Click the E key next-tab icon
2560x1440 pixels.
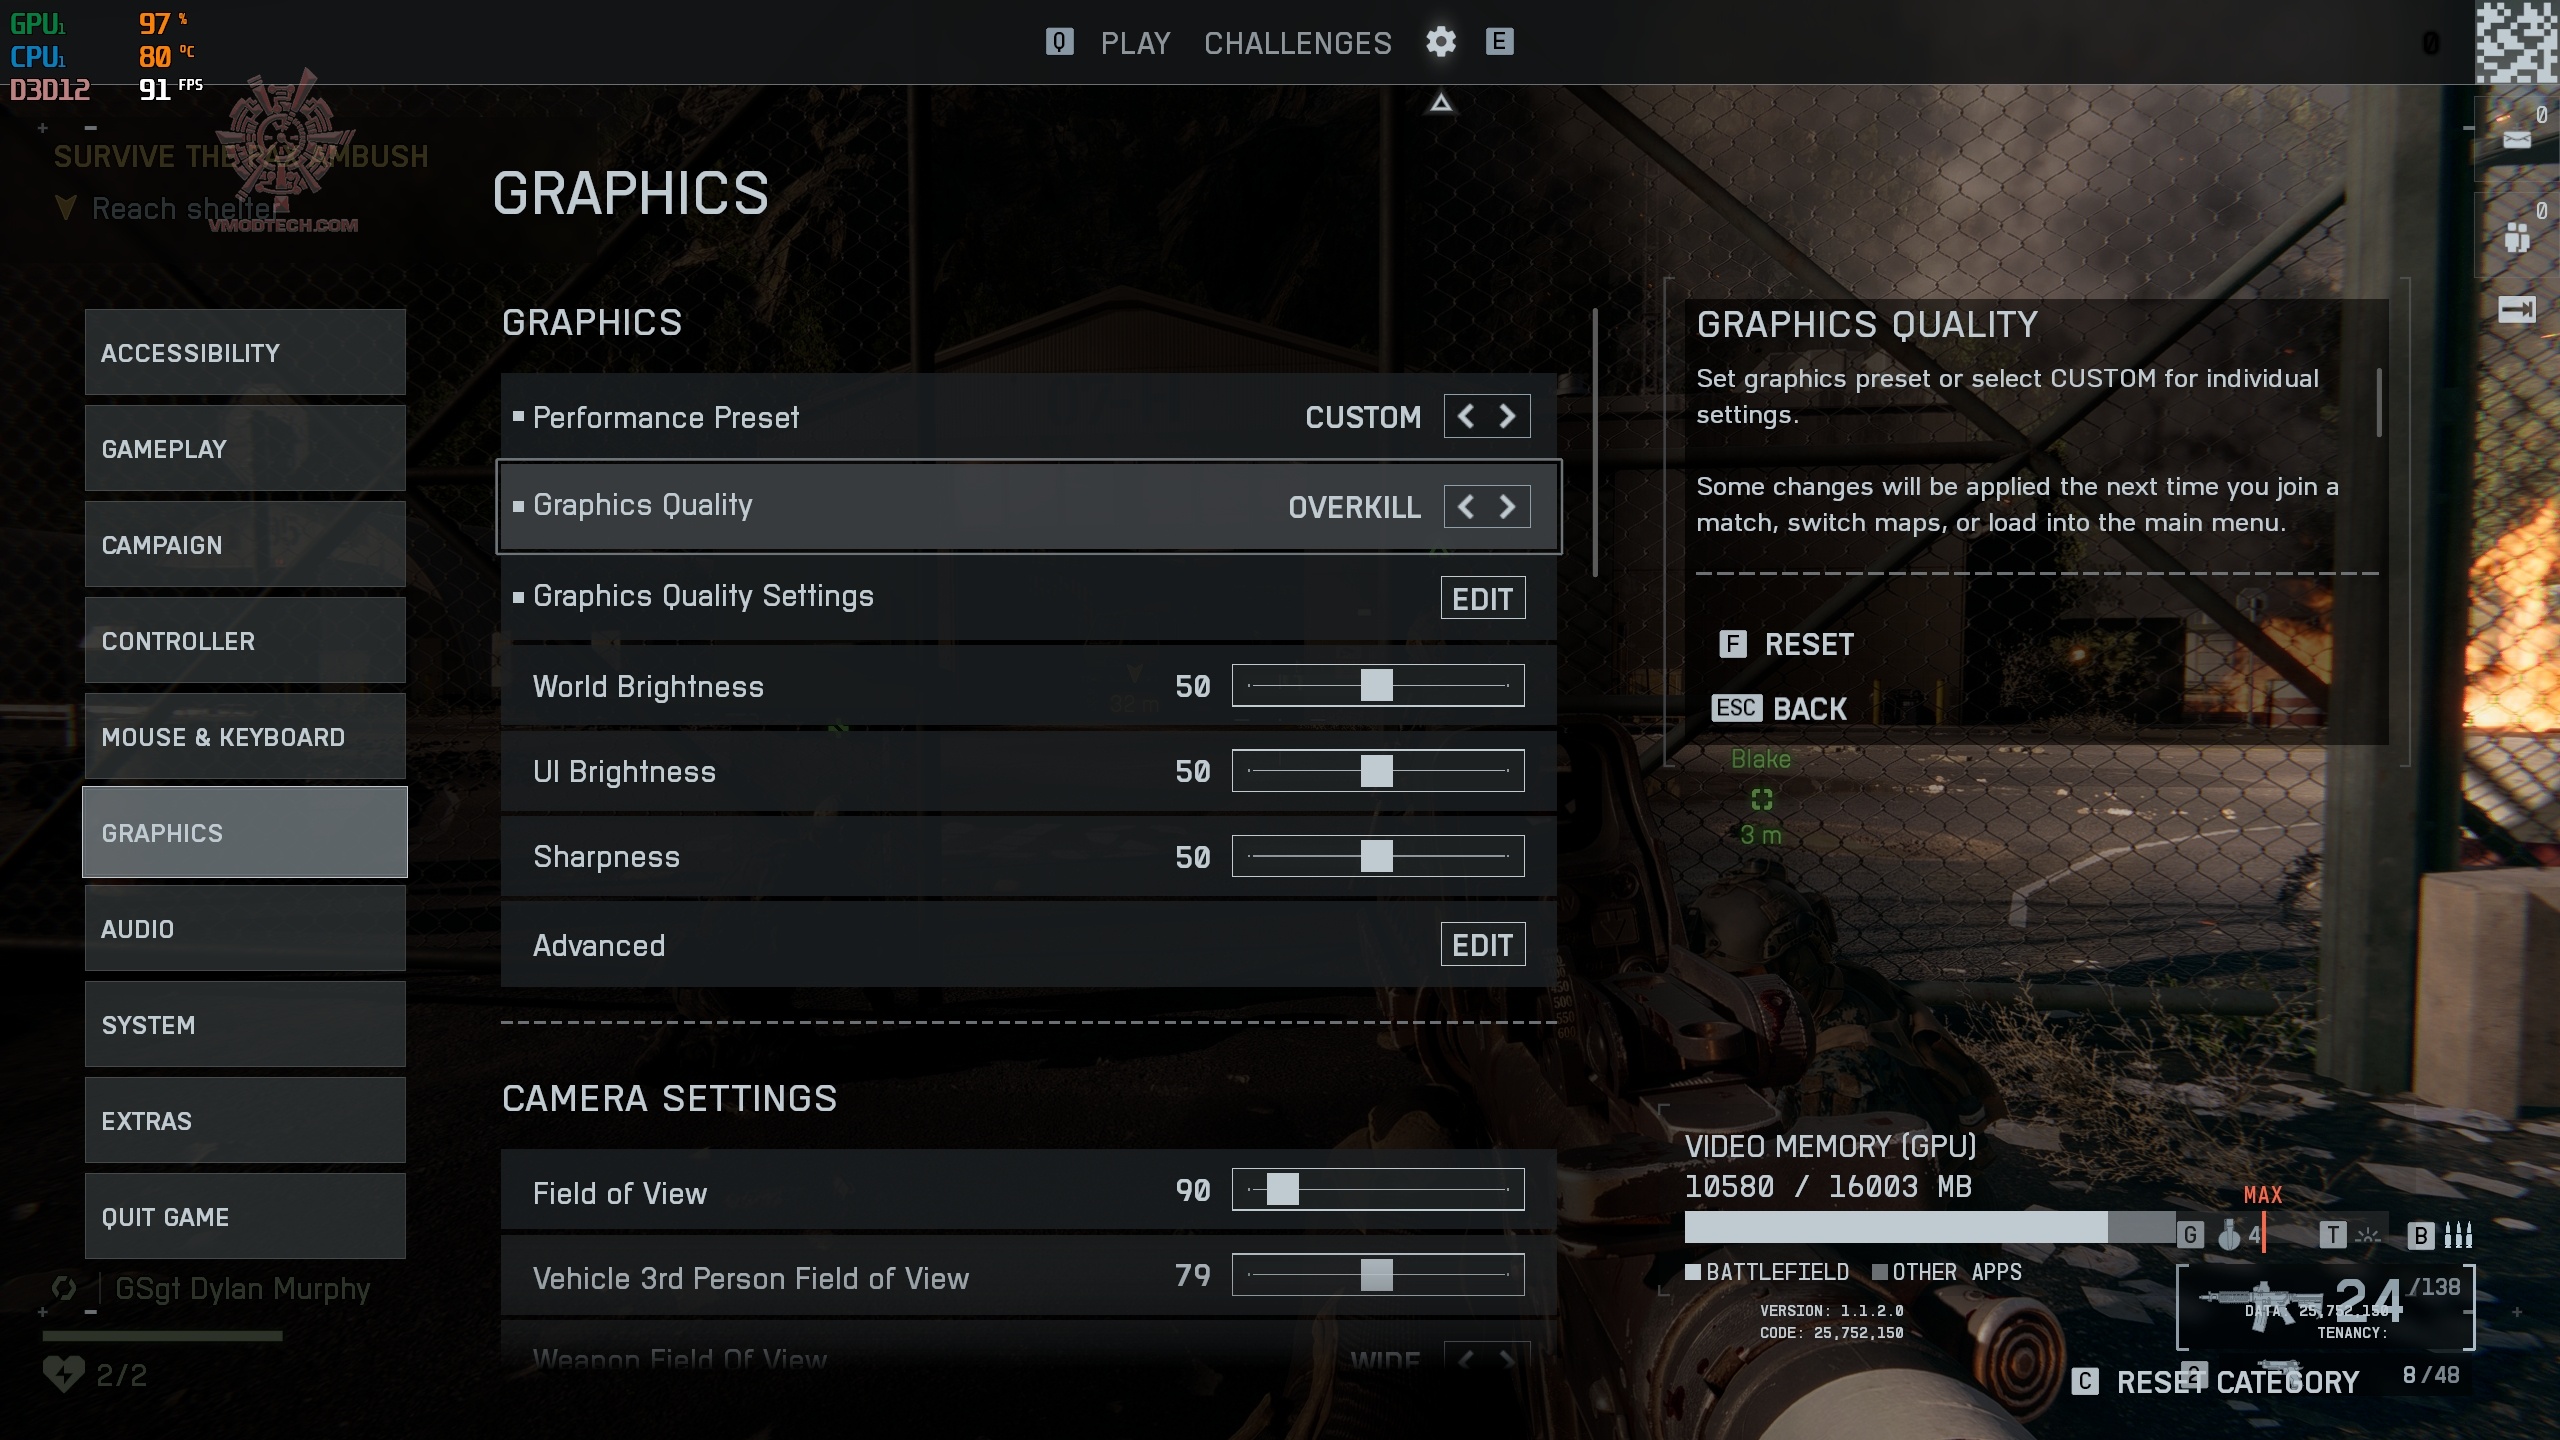click(1499, 42)
